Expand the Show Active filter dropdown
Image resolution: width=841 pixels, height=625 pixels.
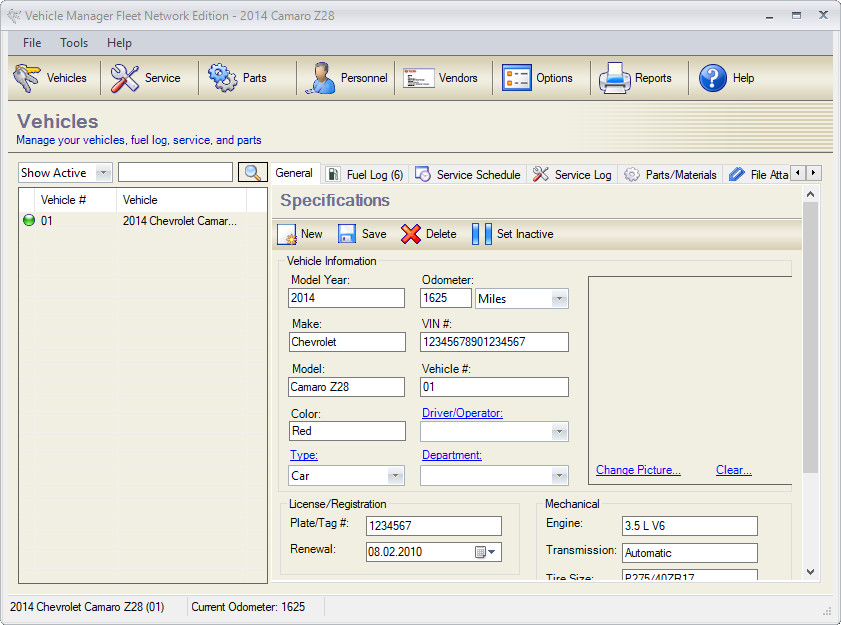click(x=103, y=173)
